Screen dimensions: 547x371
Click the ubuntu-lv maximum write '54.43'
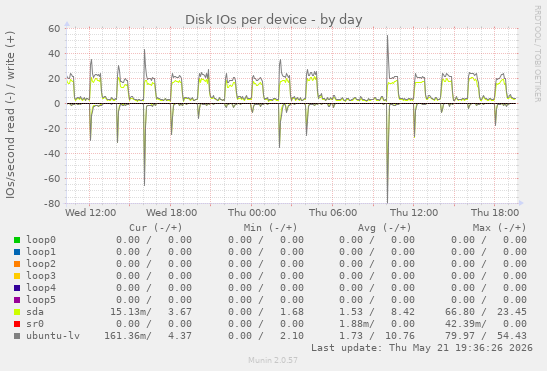pyautogui.click(x=512, y=336)
